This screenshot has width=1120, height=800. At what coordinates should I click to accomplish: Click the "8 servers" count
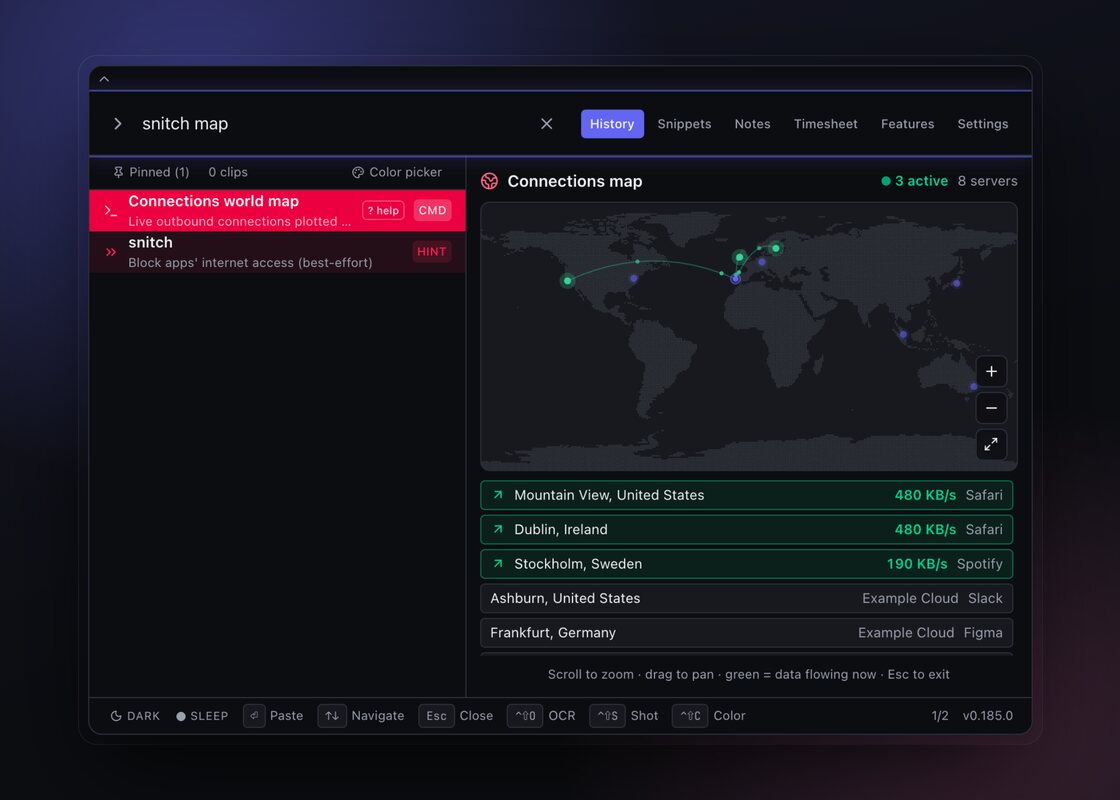click(987, 181)
